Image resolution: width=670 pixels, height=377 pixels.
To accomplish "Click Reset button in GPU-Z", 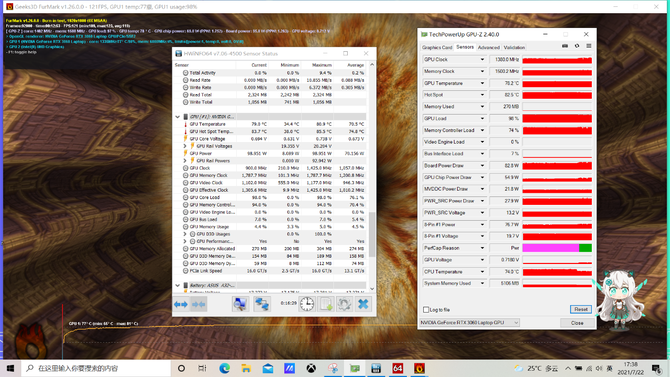I will [x=581, y=309].
